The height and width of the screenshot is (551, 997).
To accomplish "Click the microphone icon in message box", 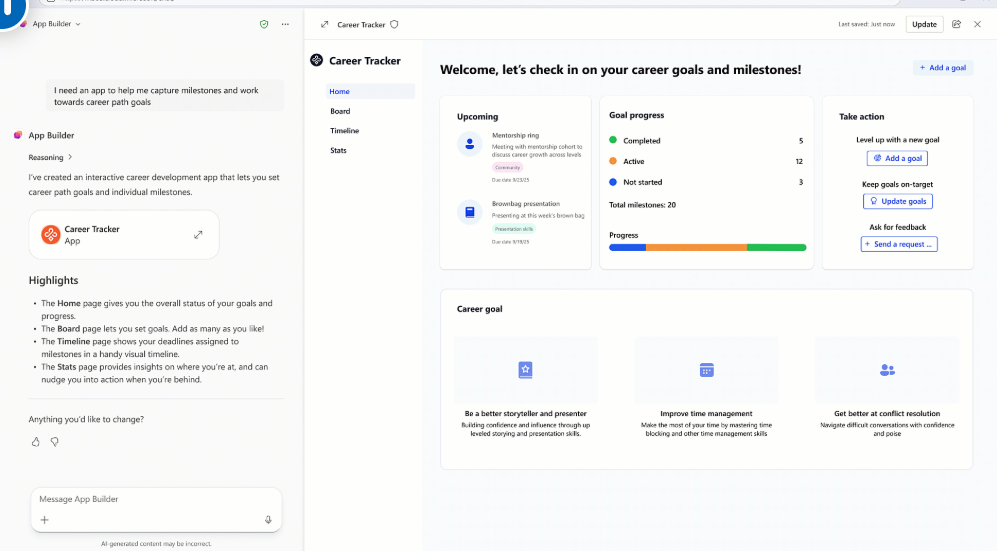I will tap(268, 520).
